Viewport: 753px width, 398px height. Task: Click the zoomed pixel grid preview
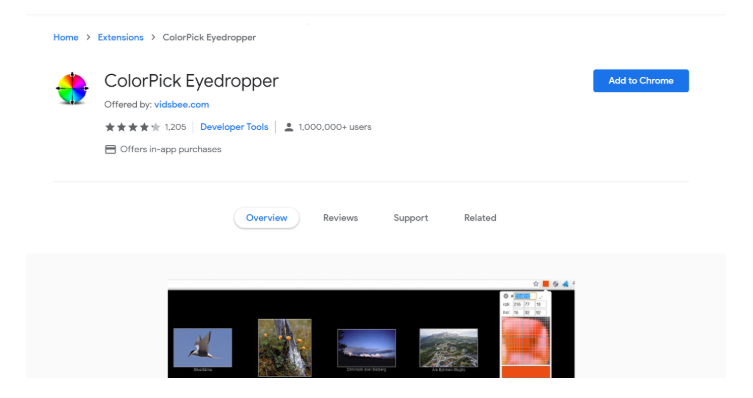pos(526,341)
